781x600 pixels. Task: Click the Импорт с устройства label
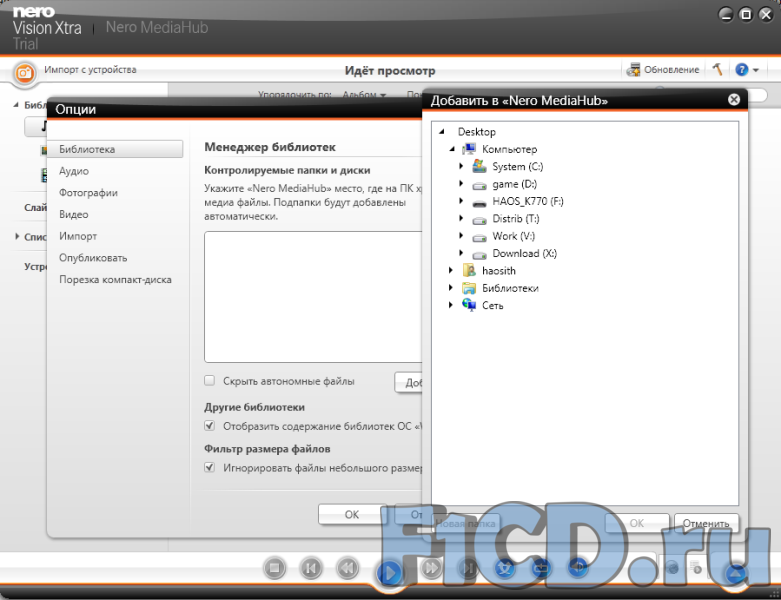[90, 70]
